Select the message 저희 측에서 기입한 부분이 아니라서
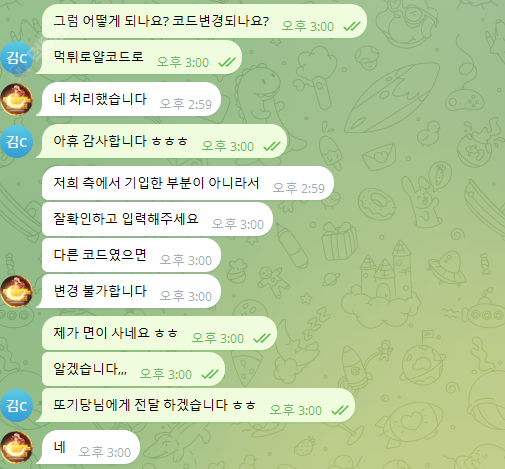This screenshot has width=505, height=469. pos(188,183)
